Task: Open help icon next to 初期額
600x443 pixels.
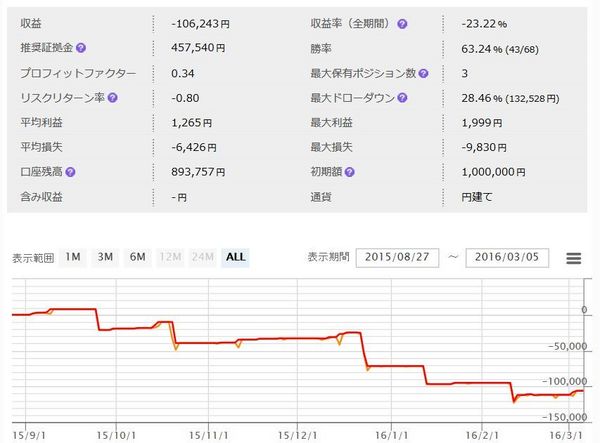Action: (350, 172)
